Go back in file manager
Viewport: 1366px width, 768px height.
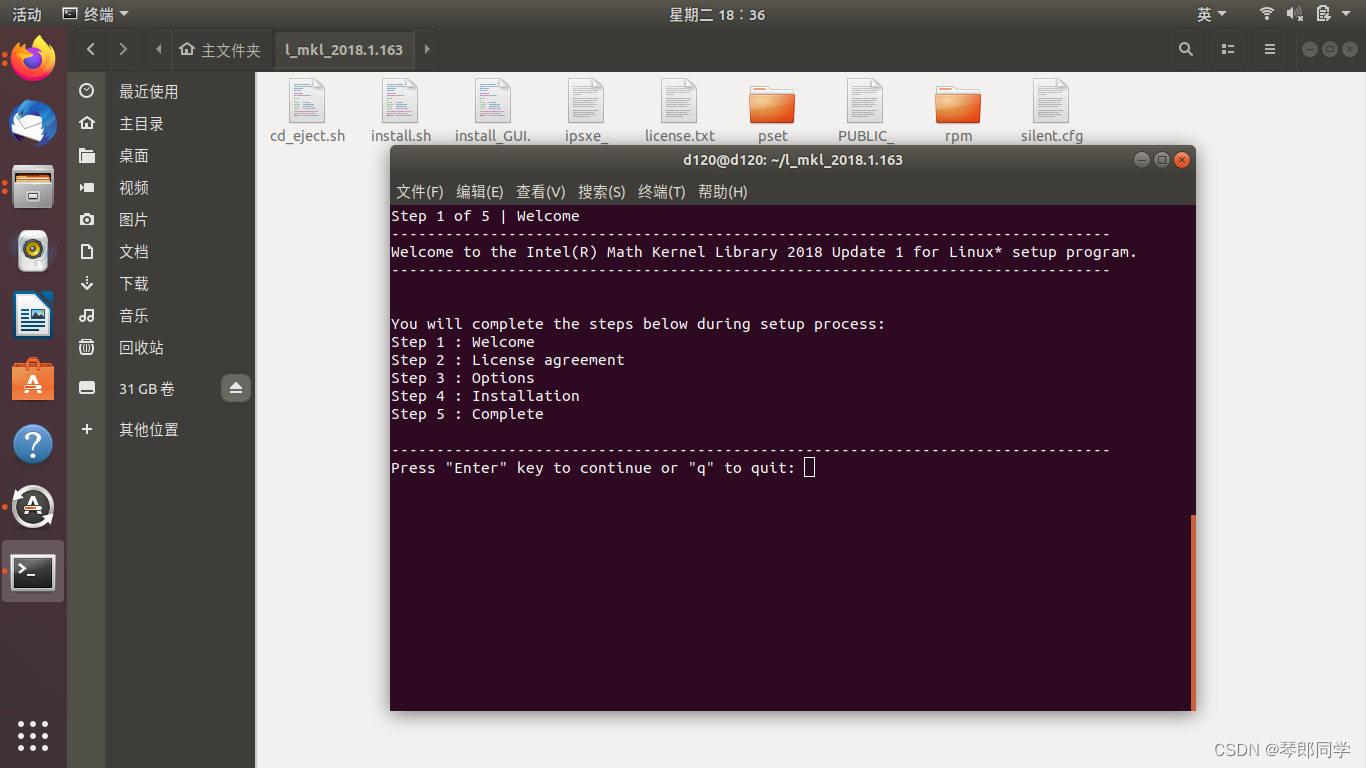click(x=91, y=49)
